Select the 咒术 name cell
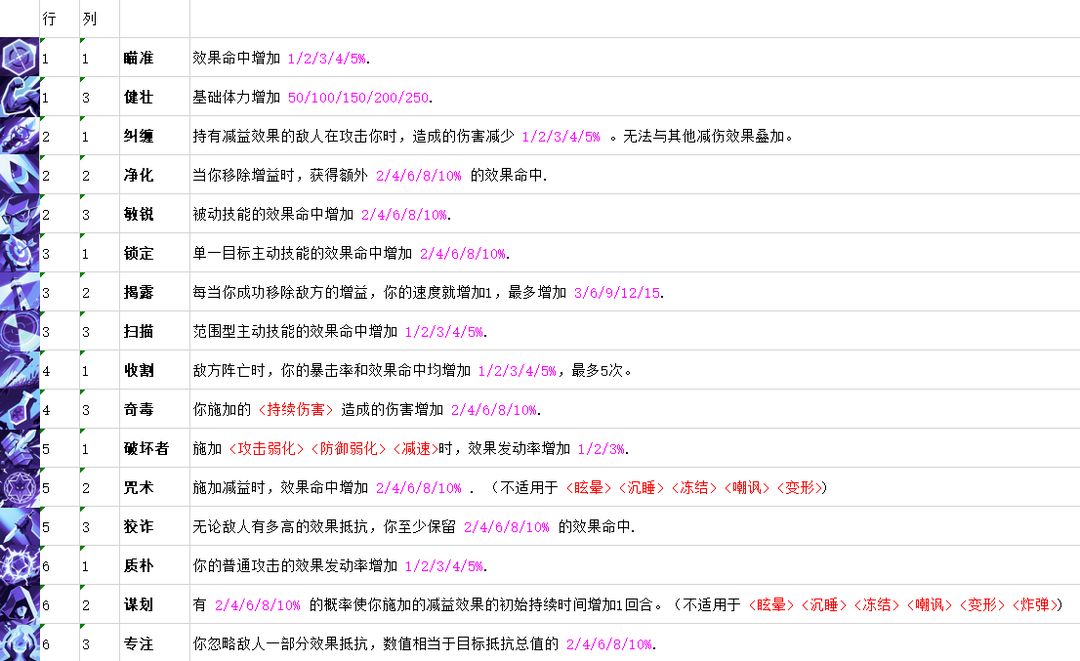 pos(154,487)
